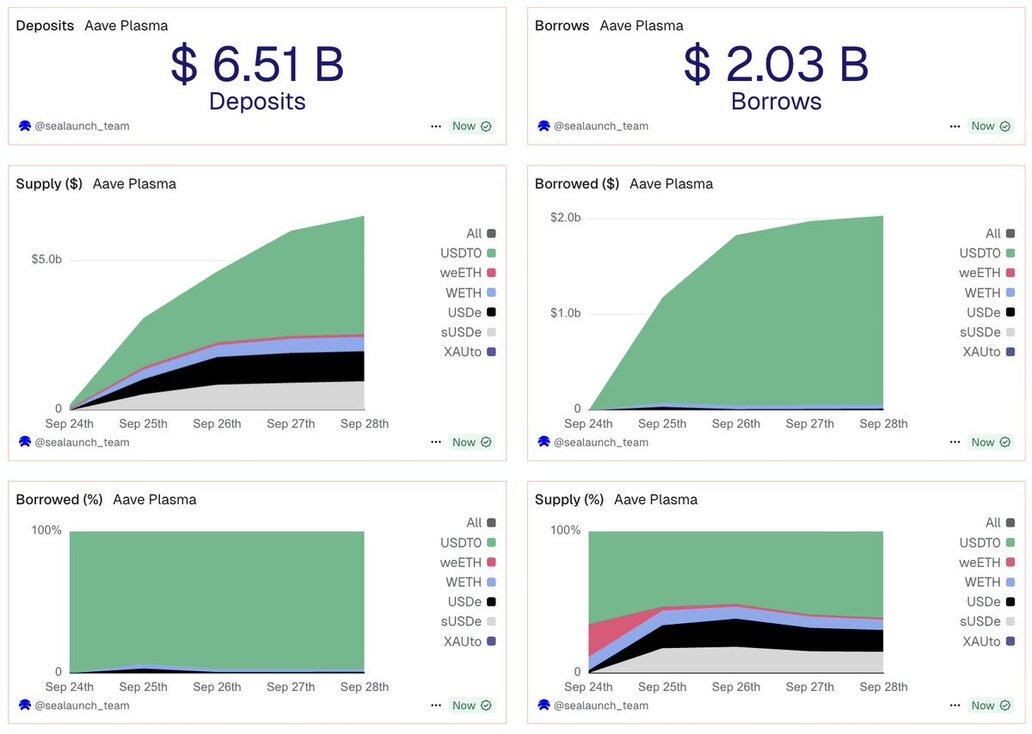Open the @sealaunch_team link on the Deposits card
Screen dimensions: 1032x734
(82, 126)
